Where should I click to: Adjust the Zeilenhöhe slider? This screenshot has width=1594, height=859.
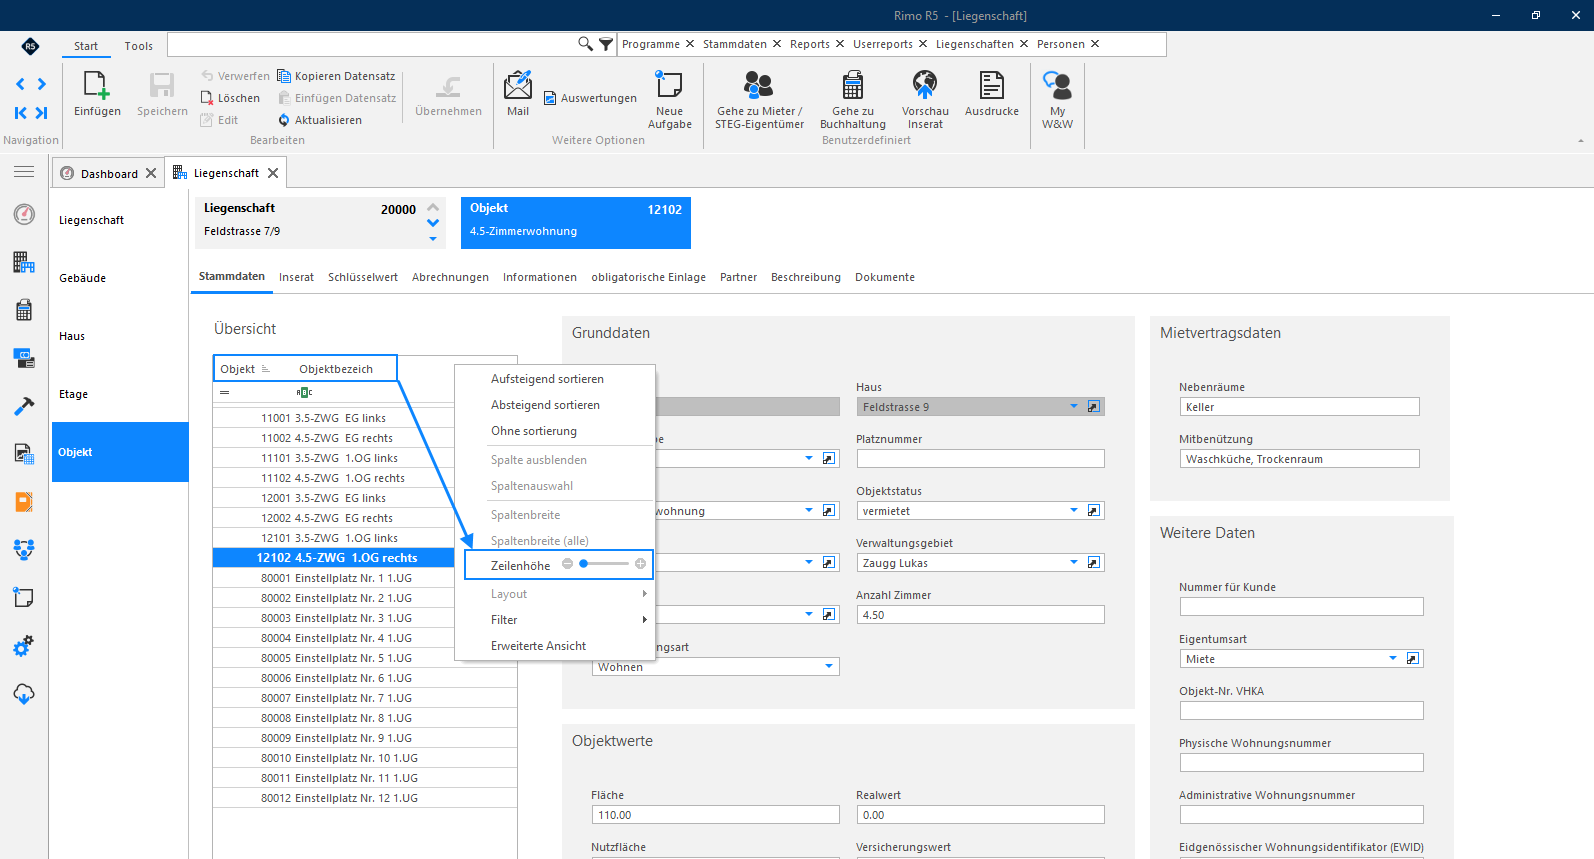pyautogui.click(x=604, y=564)
